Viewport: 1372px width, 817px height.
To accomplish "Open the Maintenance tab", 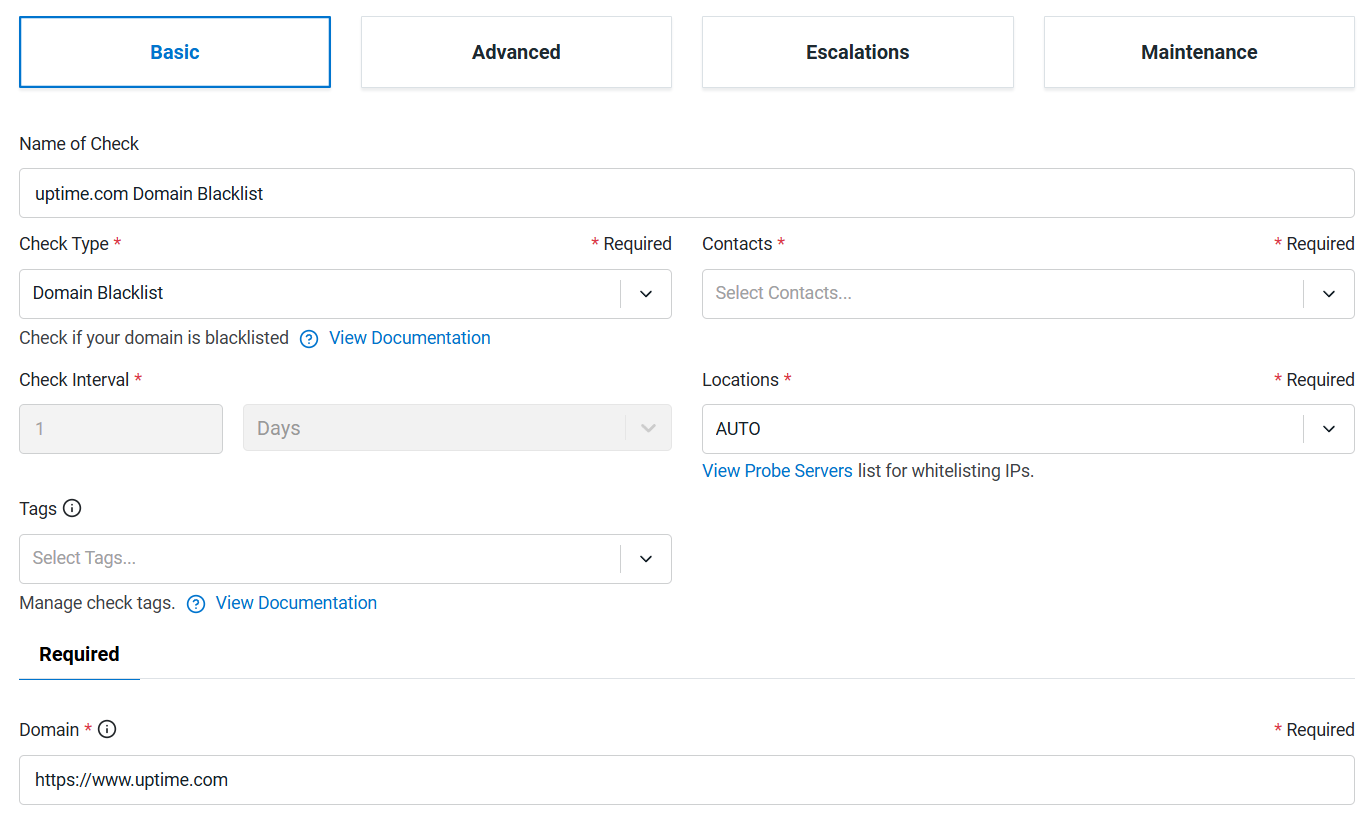I will [x=1199, y=52].
